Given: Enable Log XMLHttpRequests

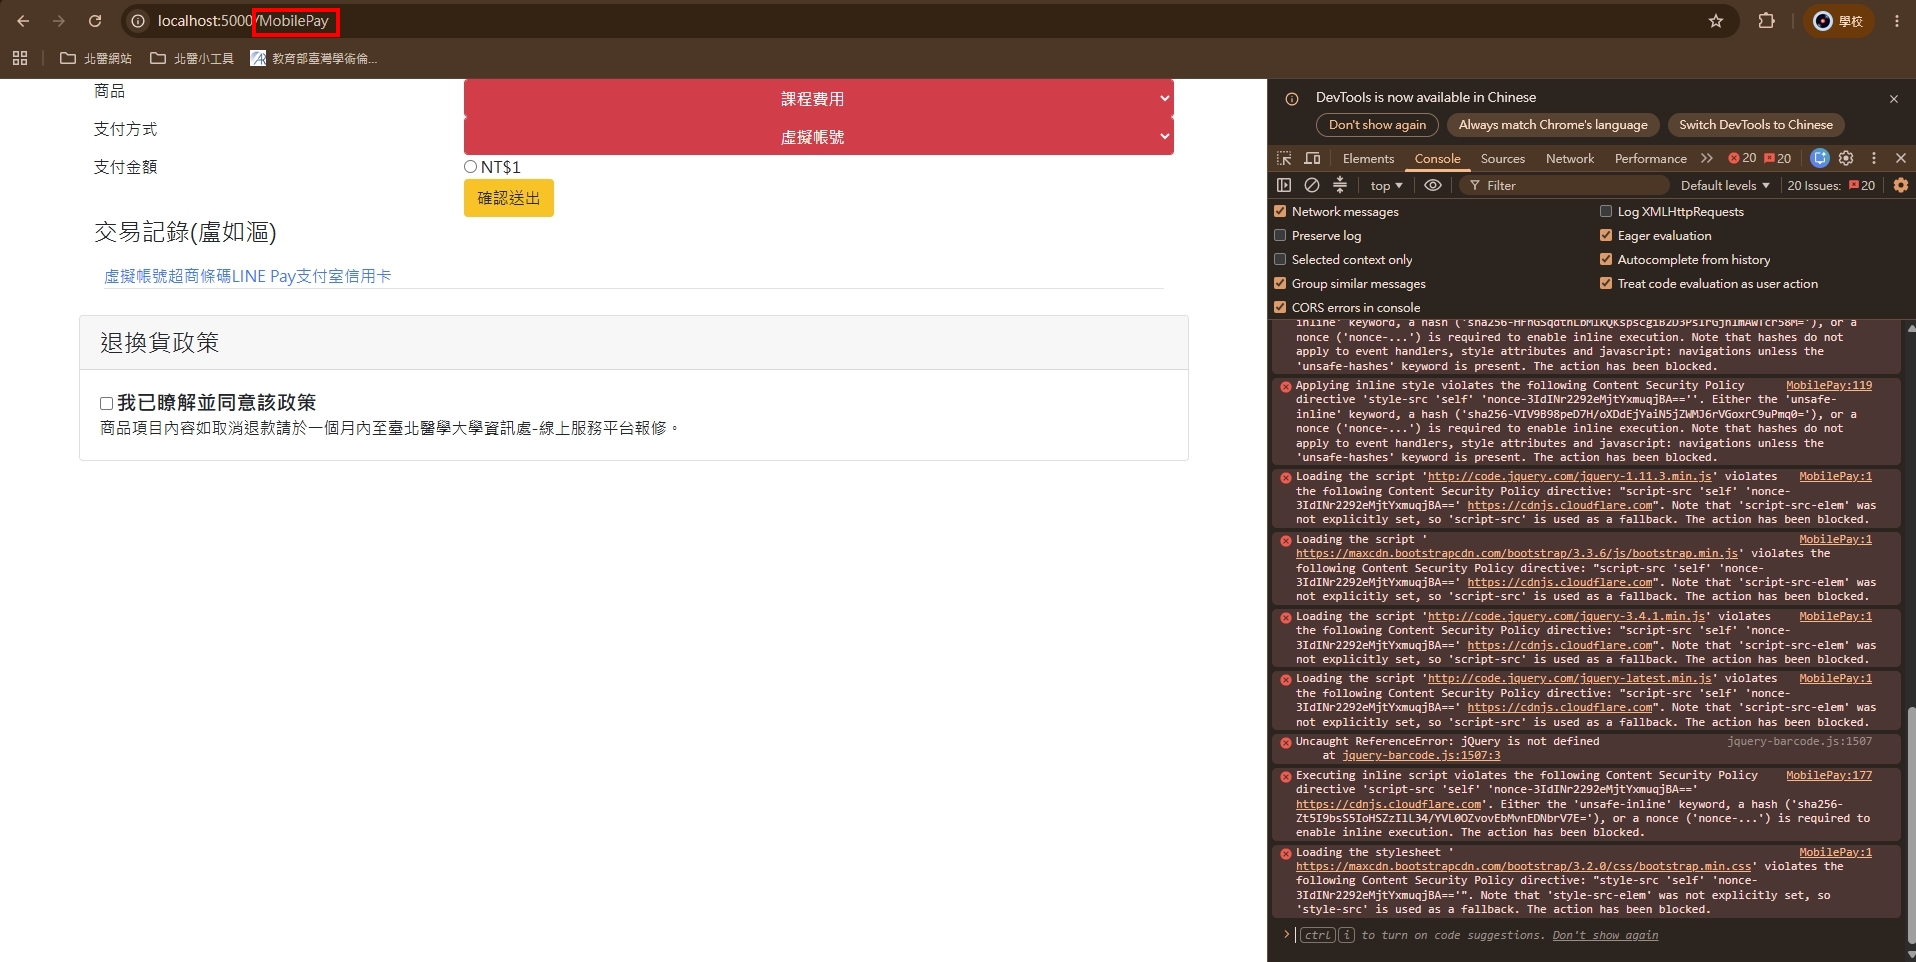Looking at the screenshot, I should coord(1606,211).
